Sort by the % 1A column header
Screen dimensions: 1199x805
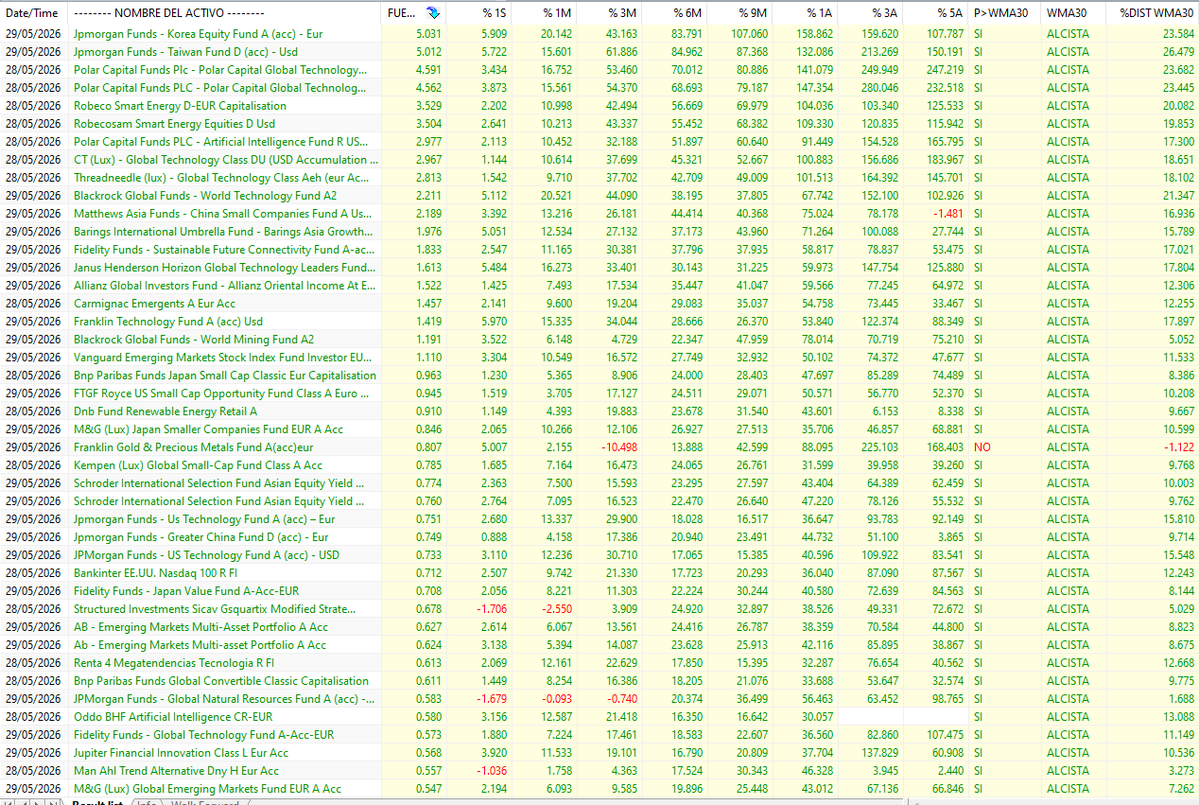(x=804, y=13)
